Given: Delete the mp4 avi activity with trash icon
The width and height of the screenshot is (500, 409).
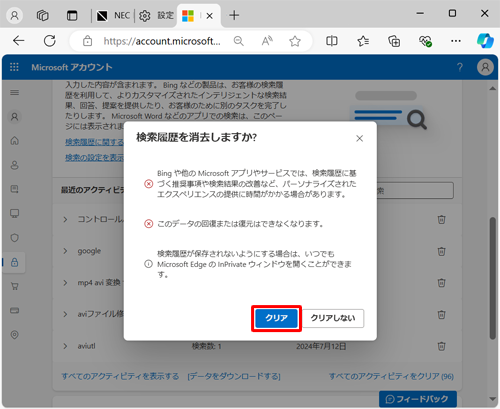Looking at the screenshot, I should coord(441,283).
